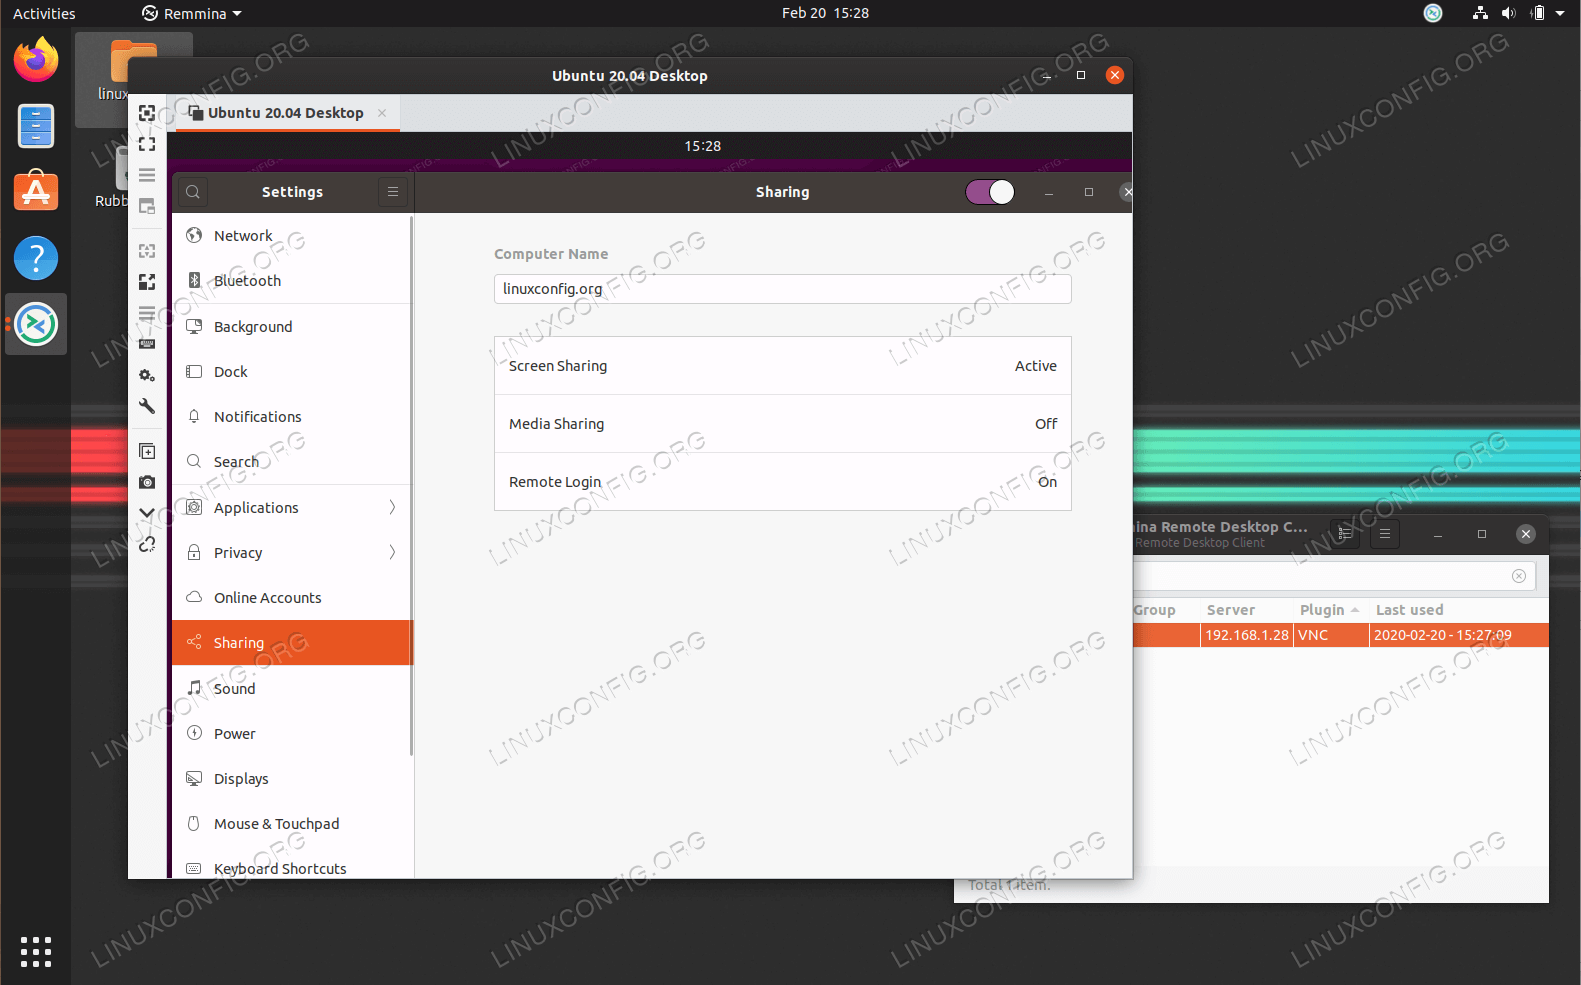
Task: Click Remmina auto-fit window toolbar icon
Action: click(147, 113)
